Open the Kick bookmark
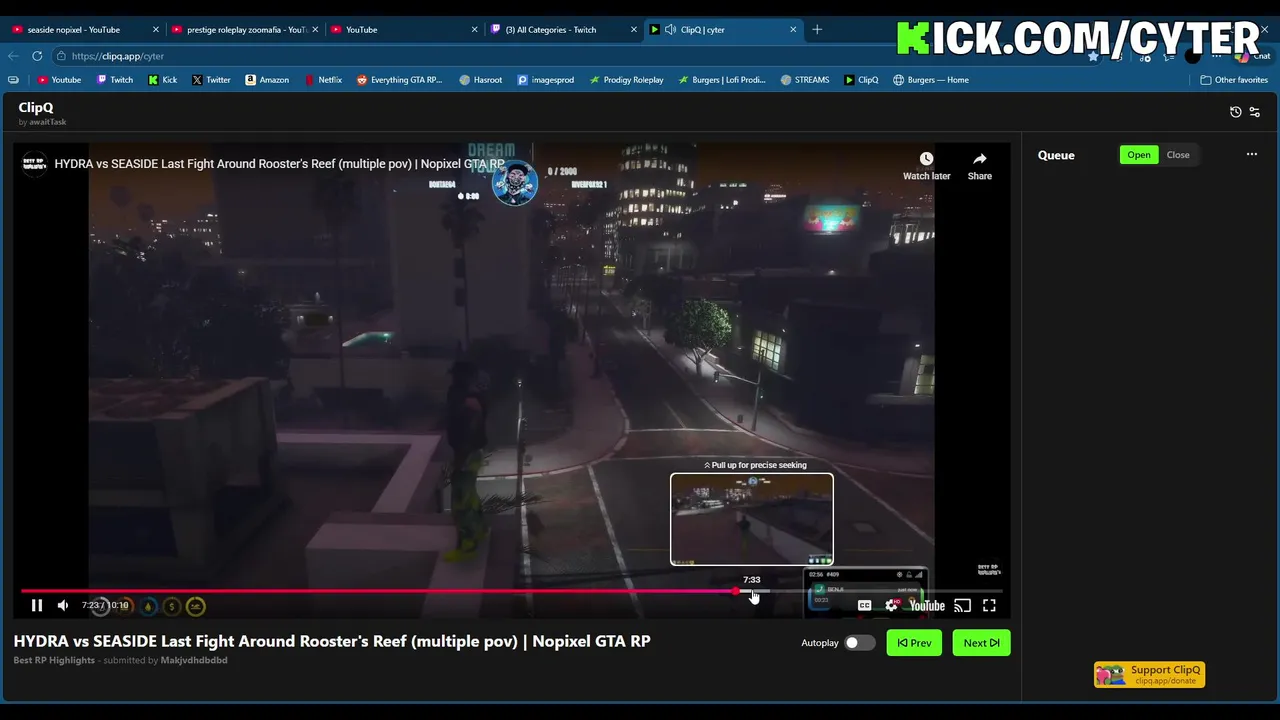Screen dimensions: 1280x720 tap(163, 80)
